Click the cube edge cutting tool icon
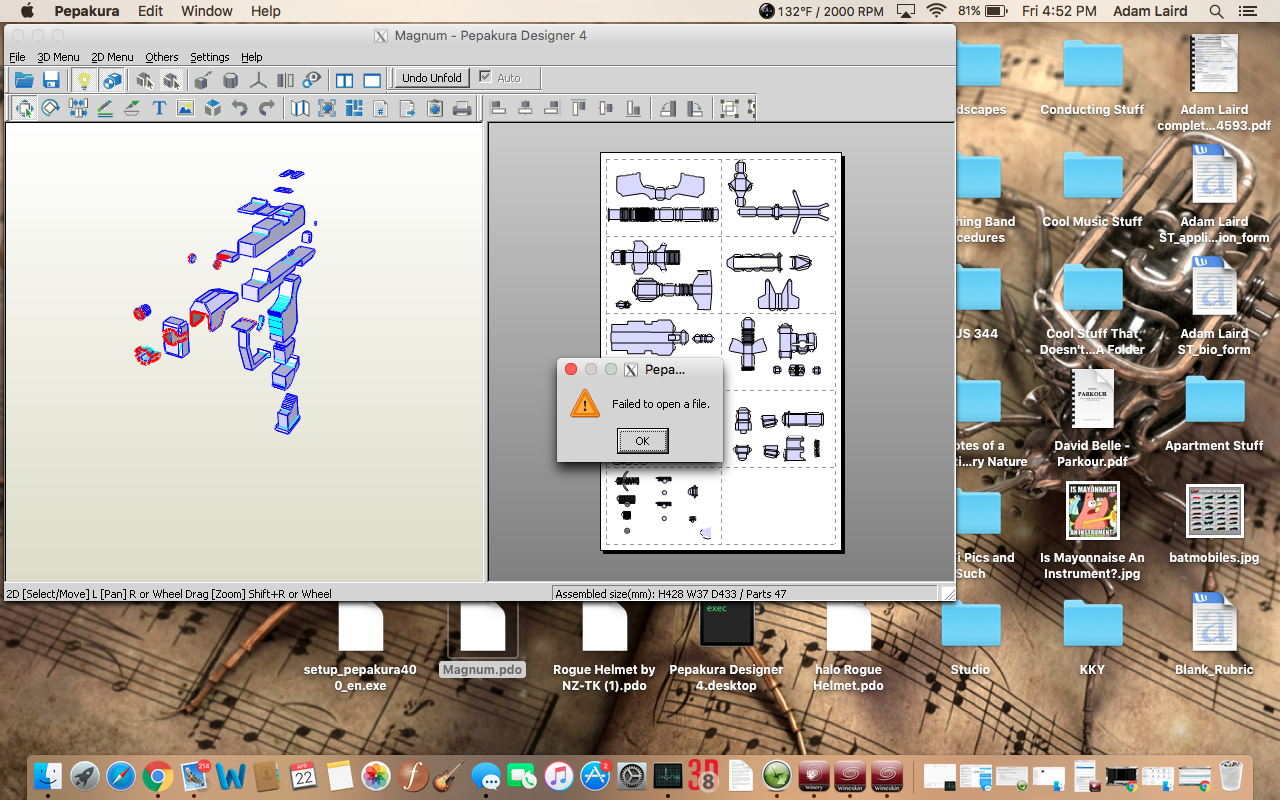1280x800 pixels. click(203, 80)
